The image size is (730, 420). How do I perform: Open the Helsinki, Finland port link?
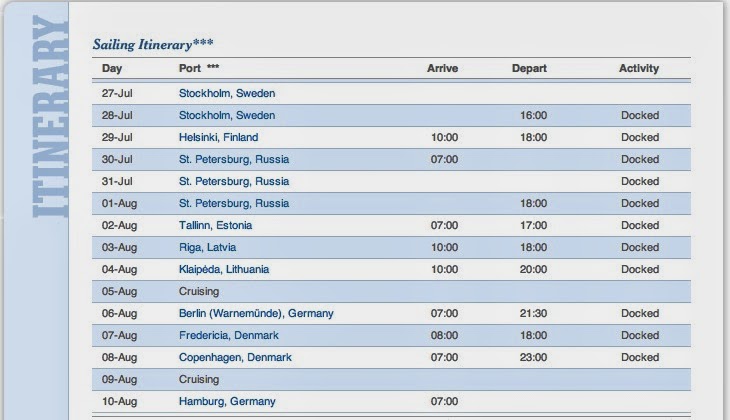[218, 137]
